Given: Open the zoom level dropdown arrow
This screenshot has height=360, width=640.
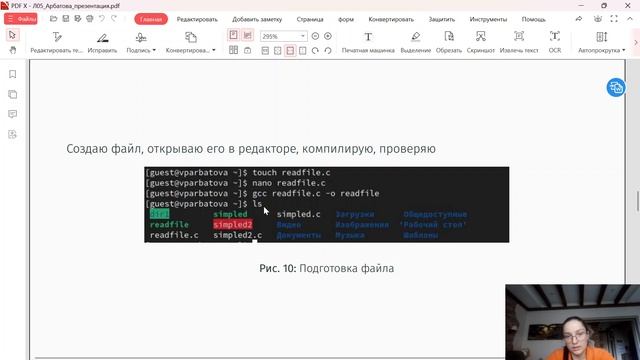Looking at the screenshot, I should pyautogui.click(x=302, y=36).
